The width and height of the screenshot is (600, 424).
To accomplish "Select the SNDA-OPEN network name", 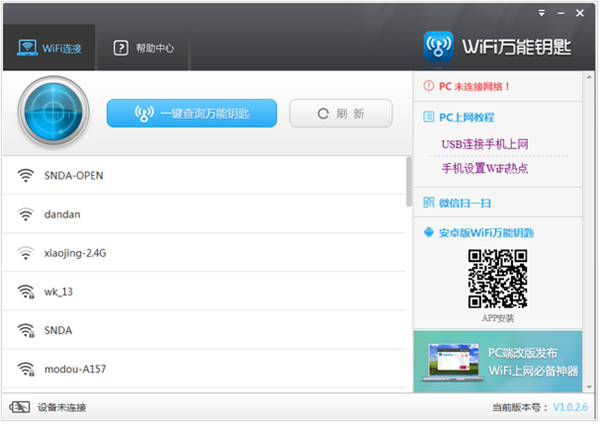I will click(x=73, y=176).
